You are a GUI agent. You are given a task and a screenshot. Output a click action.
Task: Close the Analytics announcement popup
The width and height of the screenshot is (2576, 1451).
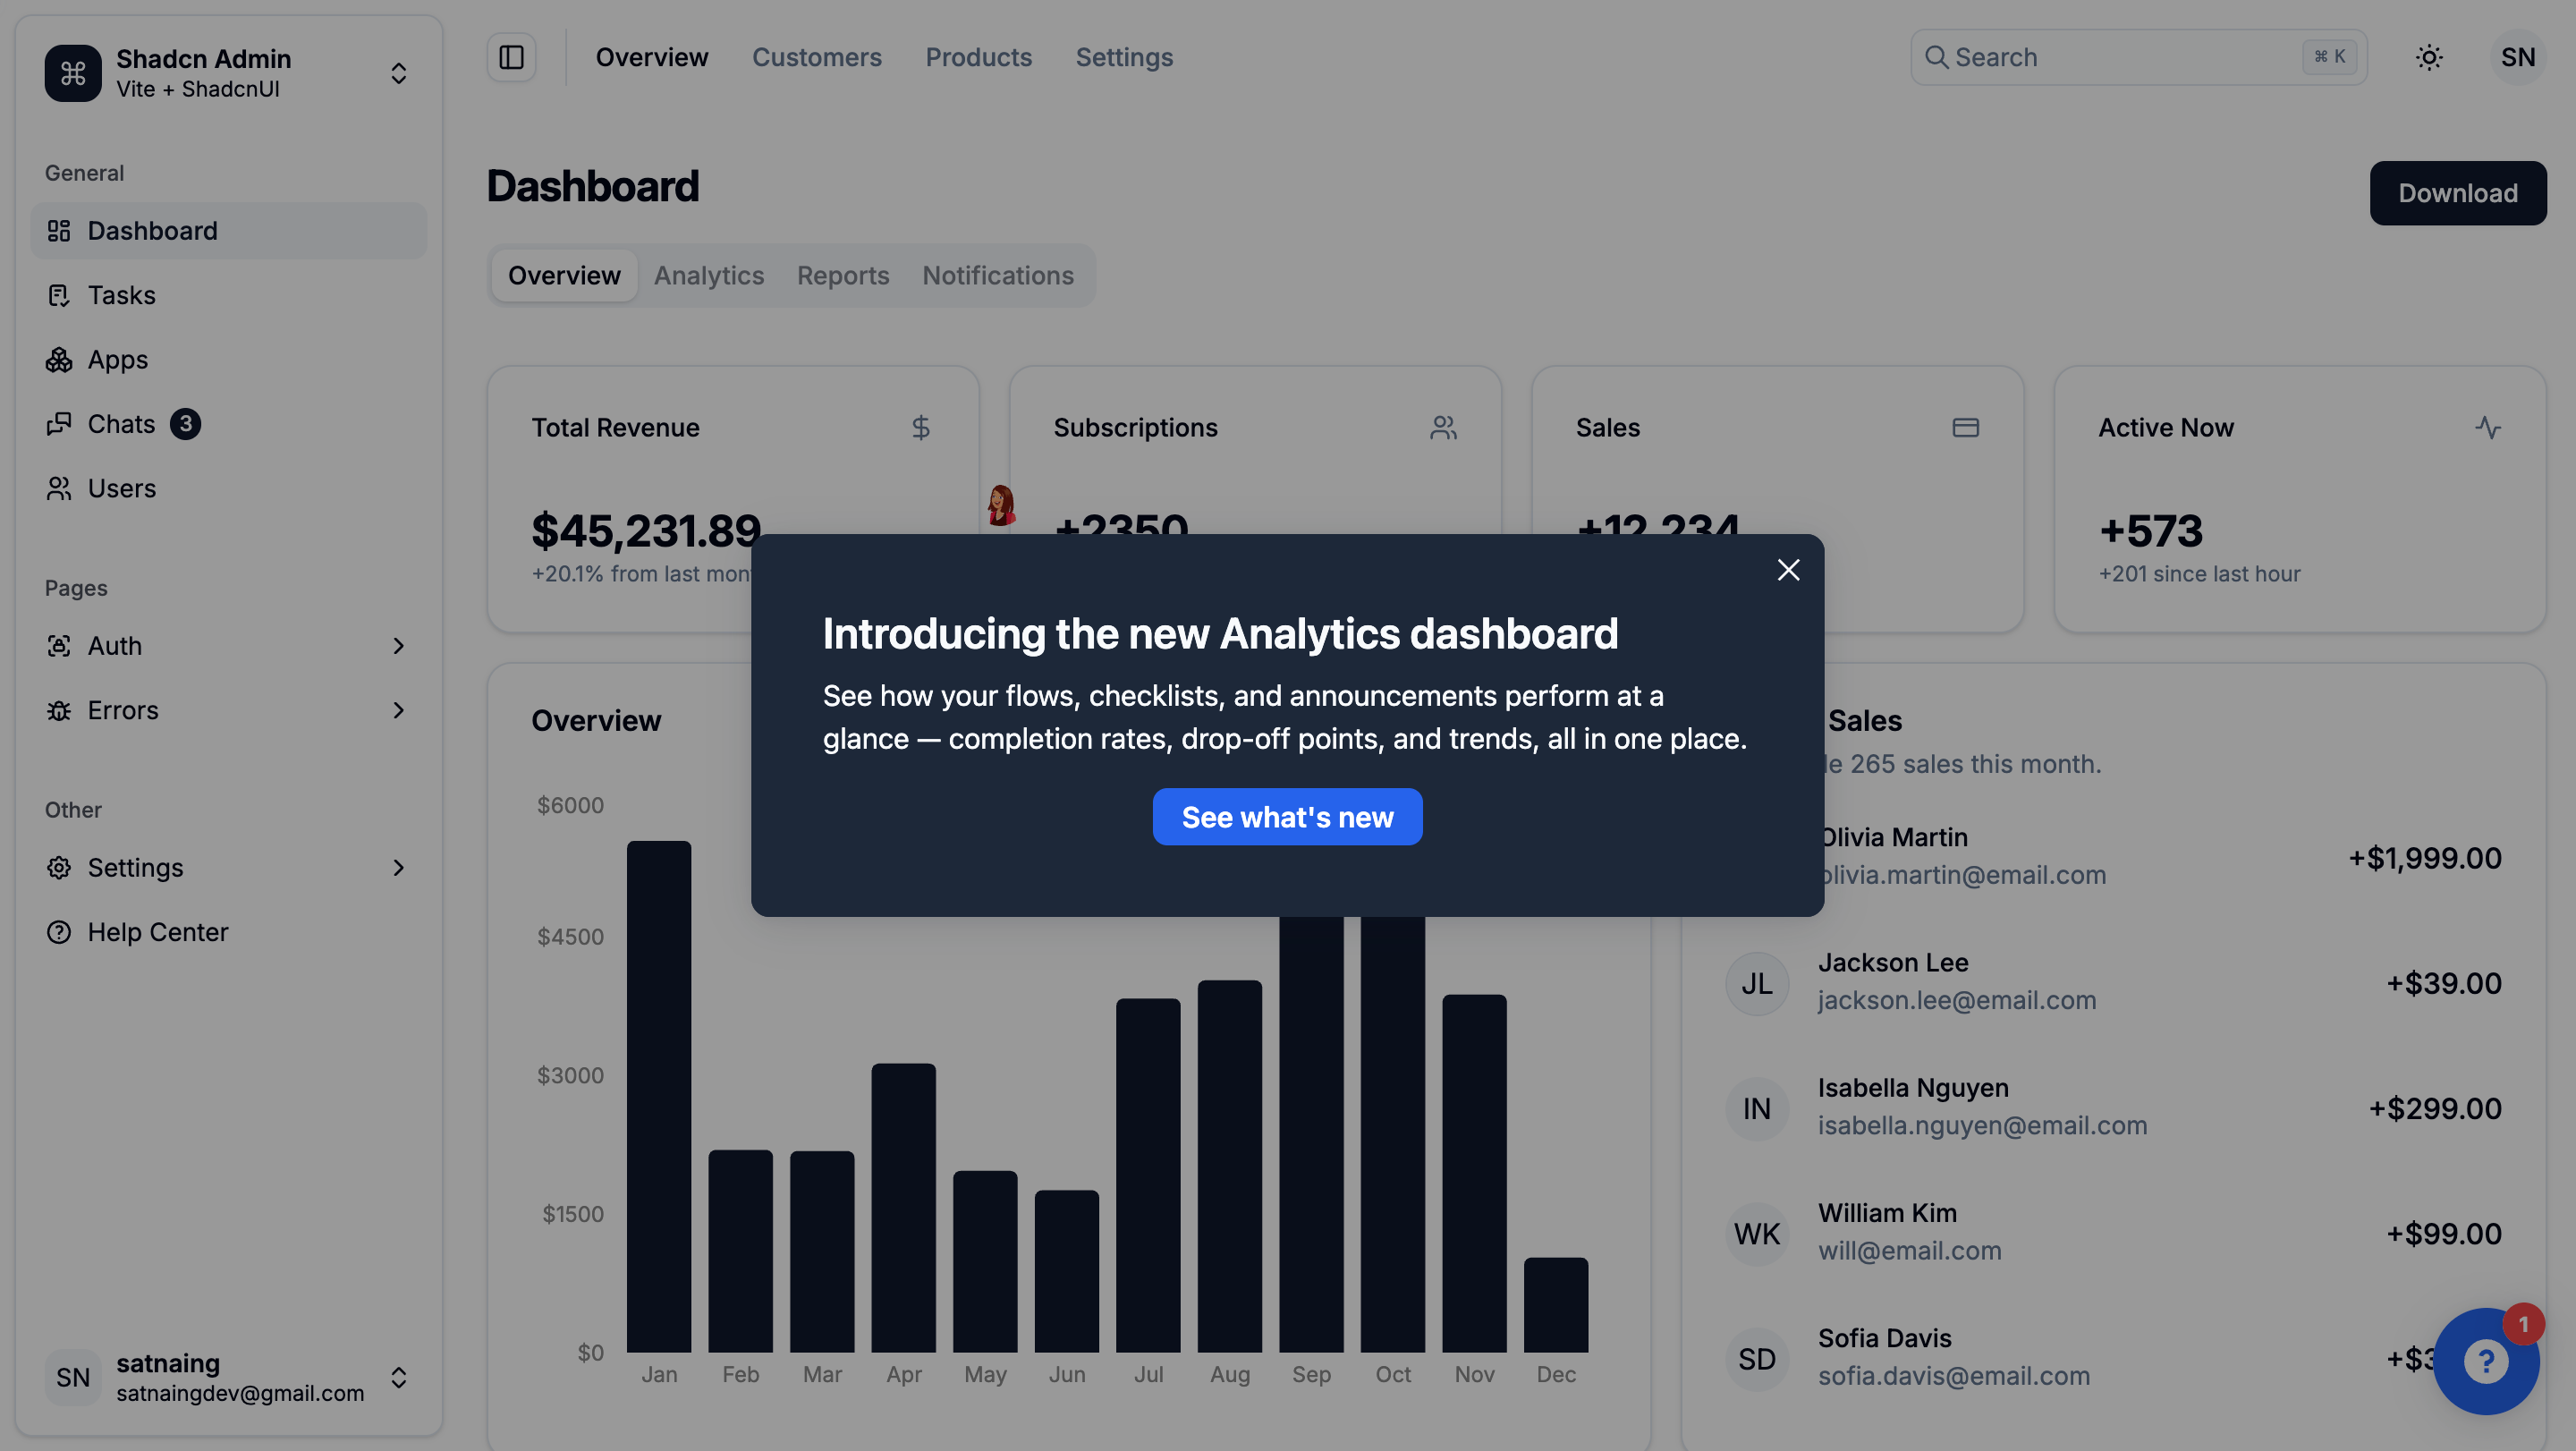[x=1788, y=570]
